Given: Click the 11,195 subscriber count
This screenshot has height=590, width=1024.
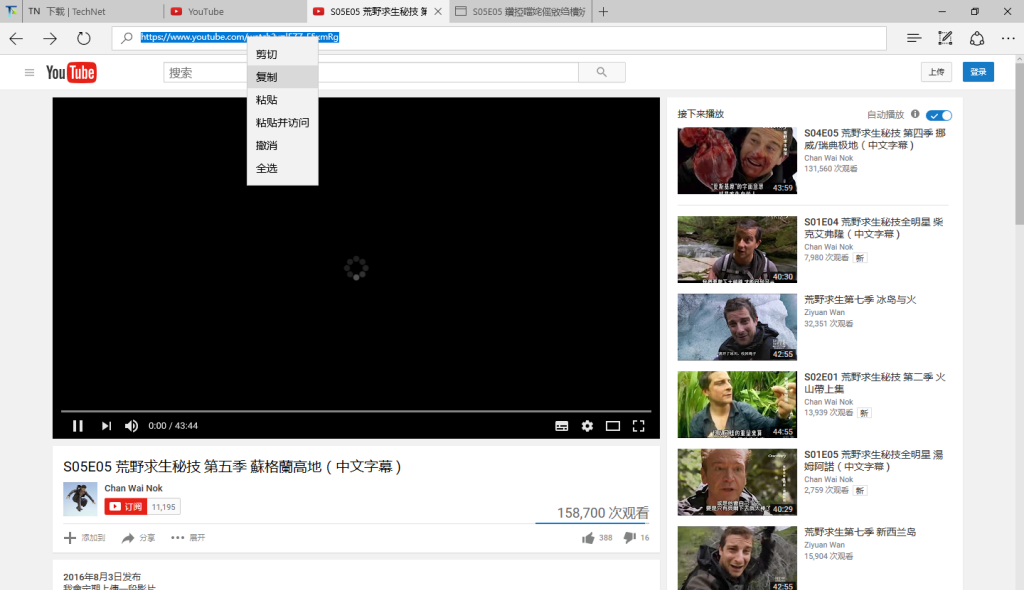Looking at the screenshot, I should 163,507.
